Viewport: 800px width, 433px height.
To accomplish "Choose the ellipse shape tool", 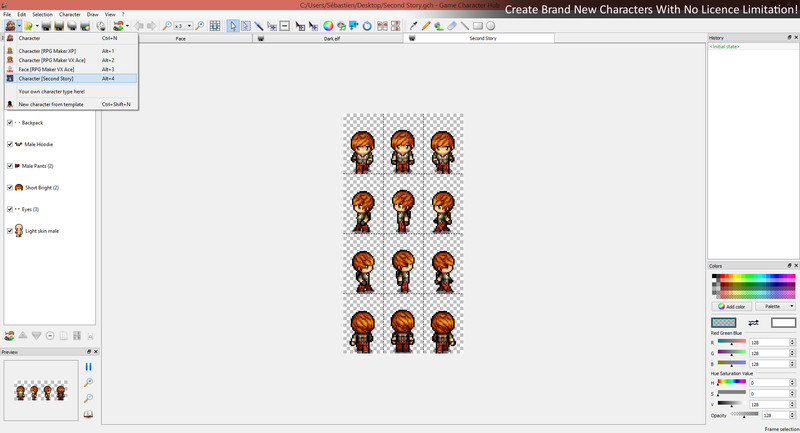I will coord(490,26).
